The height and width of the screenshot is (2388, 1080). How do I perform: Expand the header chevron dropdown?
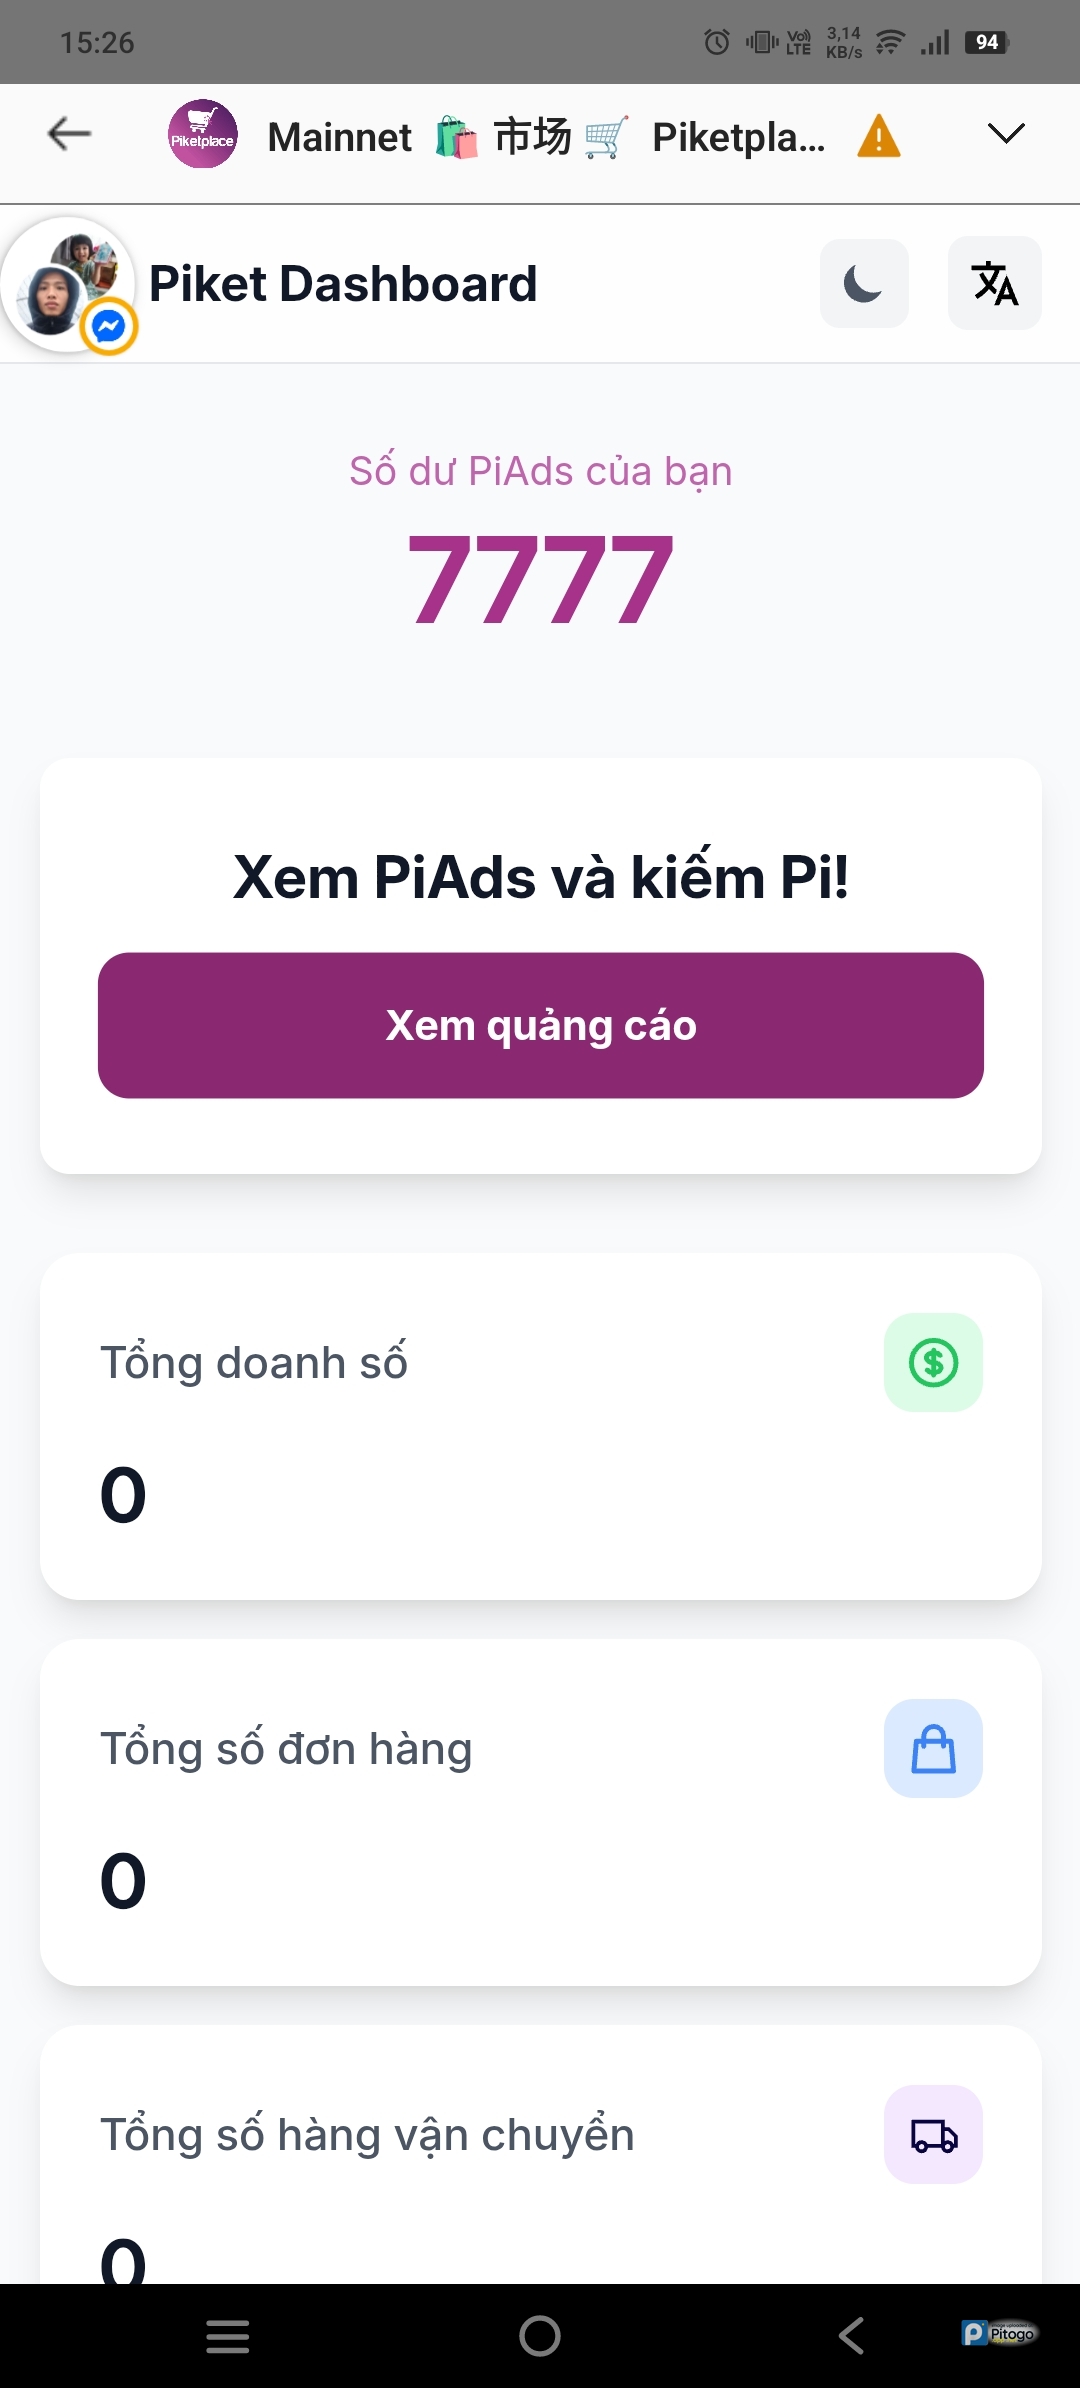pos(1005,134)
